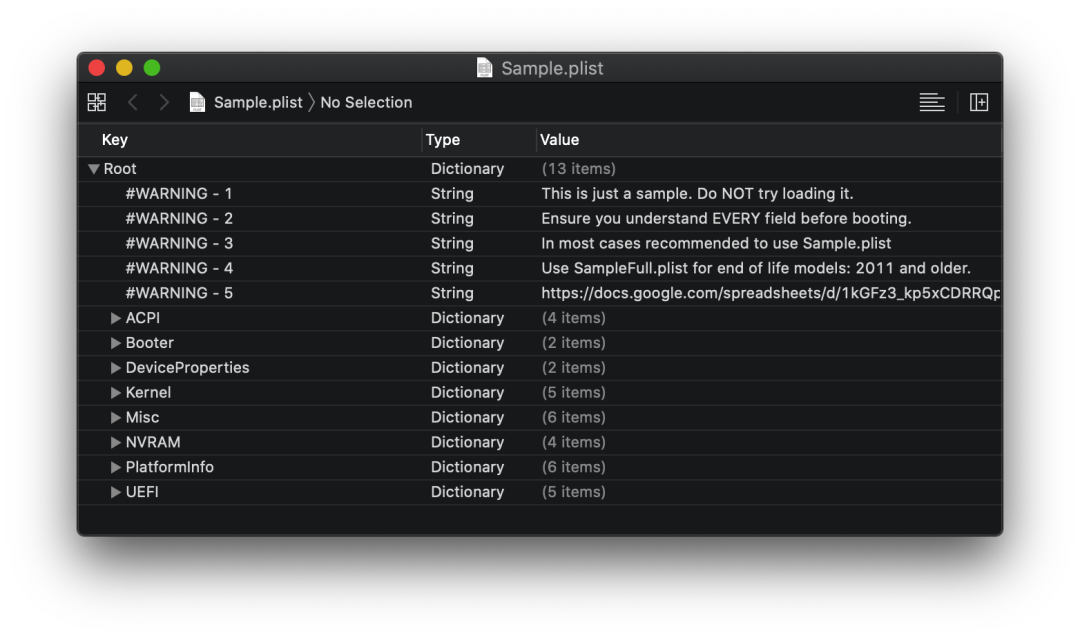
Task: Go forward with the right chevron
Action: coord(164,103)
